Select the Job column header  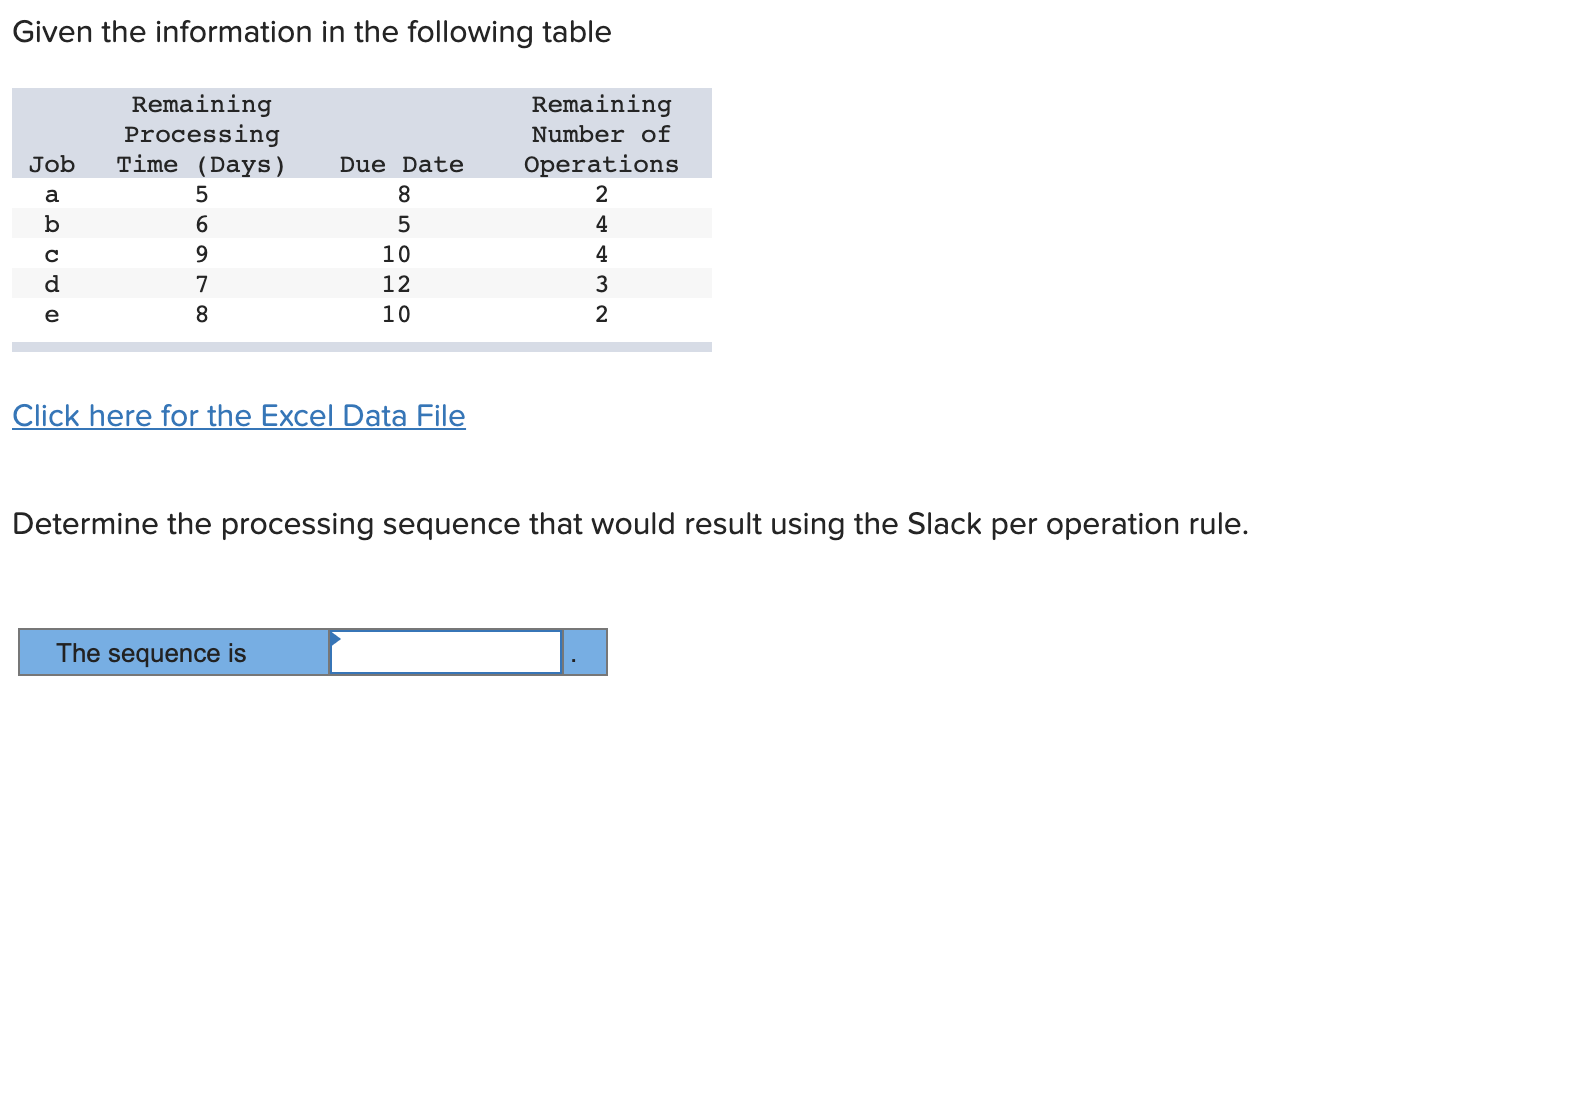(x=52, y=164)
